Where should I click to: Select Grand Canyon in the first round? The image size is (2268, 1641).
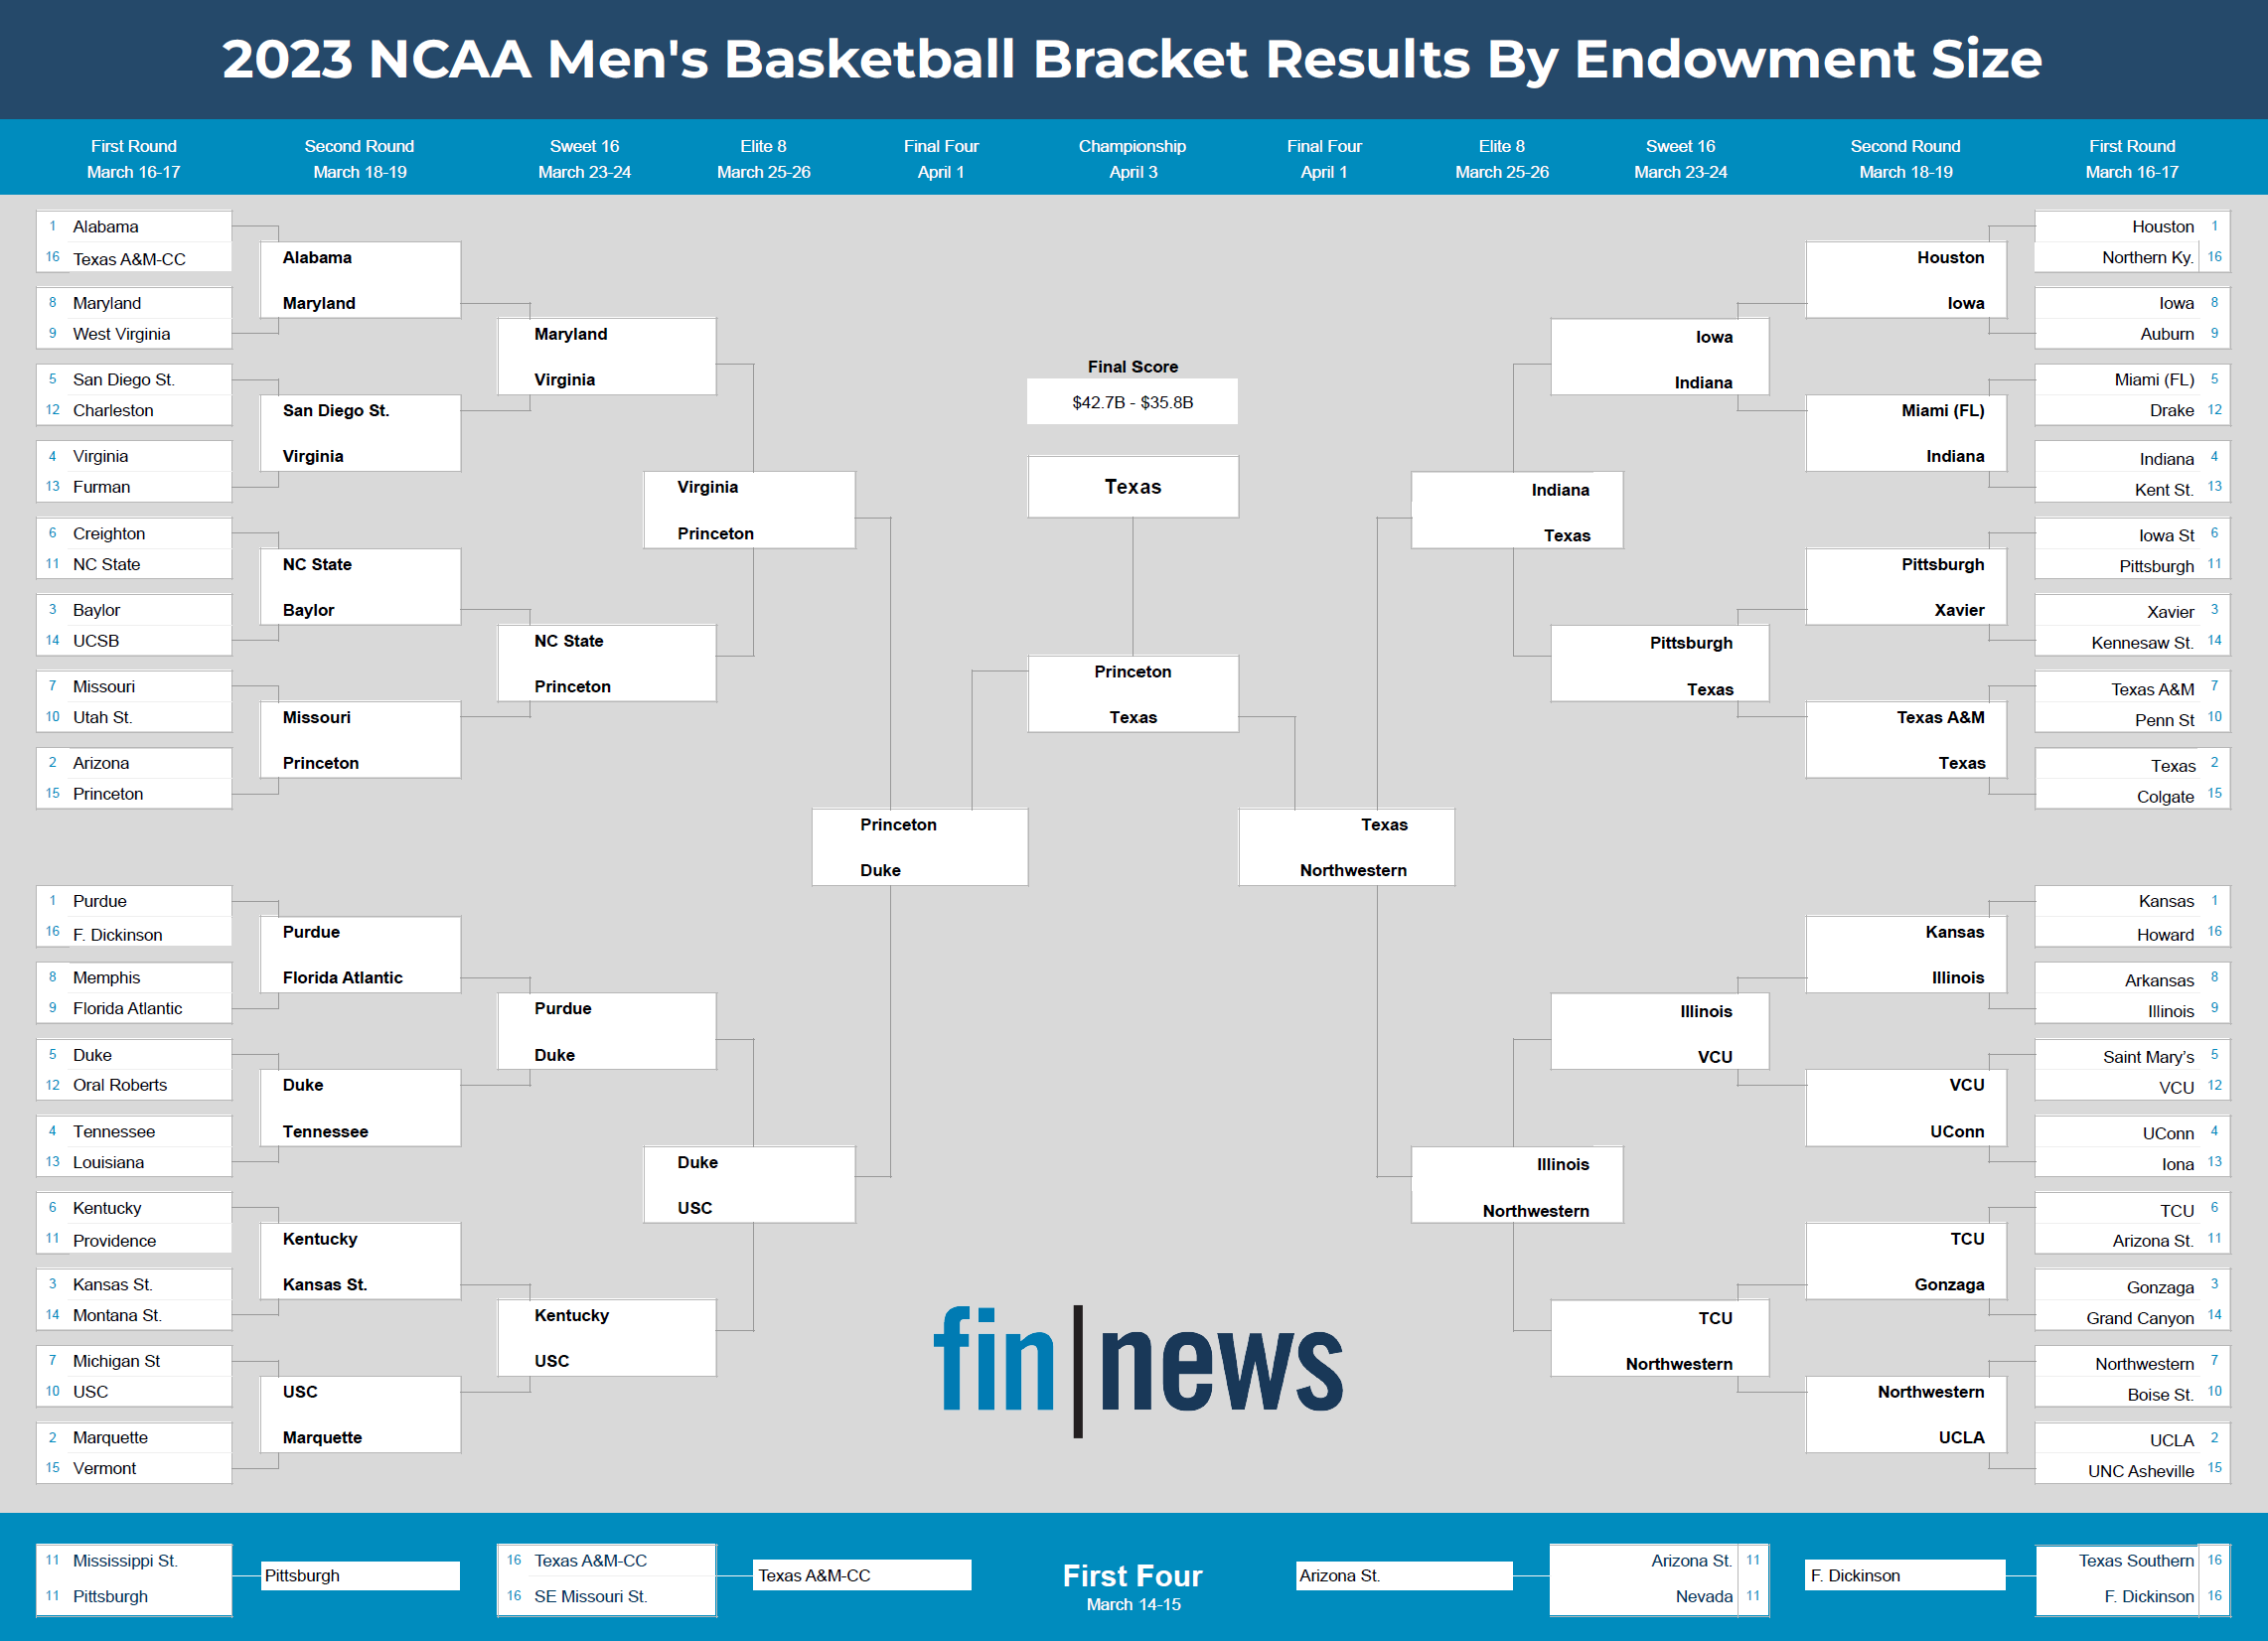point(2139,1318)
